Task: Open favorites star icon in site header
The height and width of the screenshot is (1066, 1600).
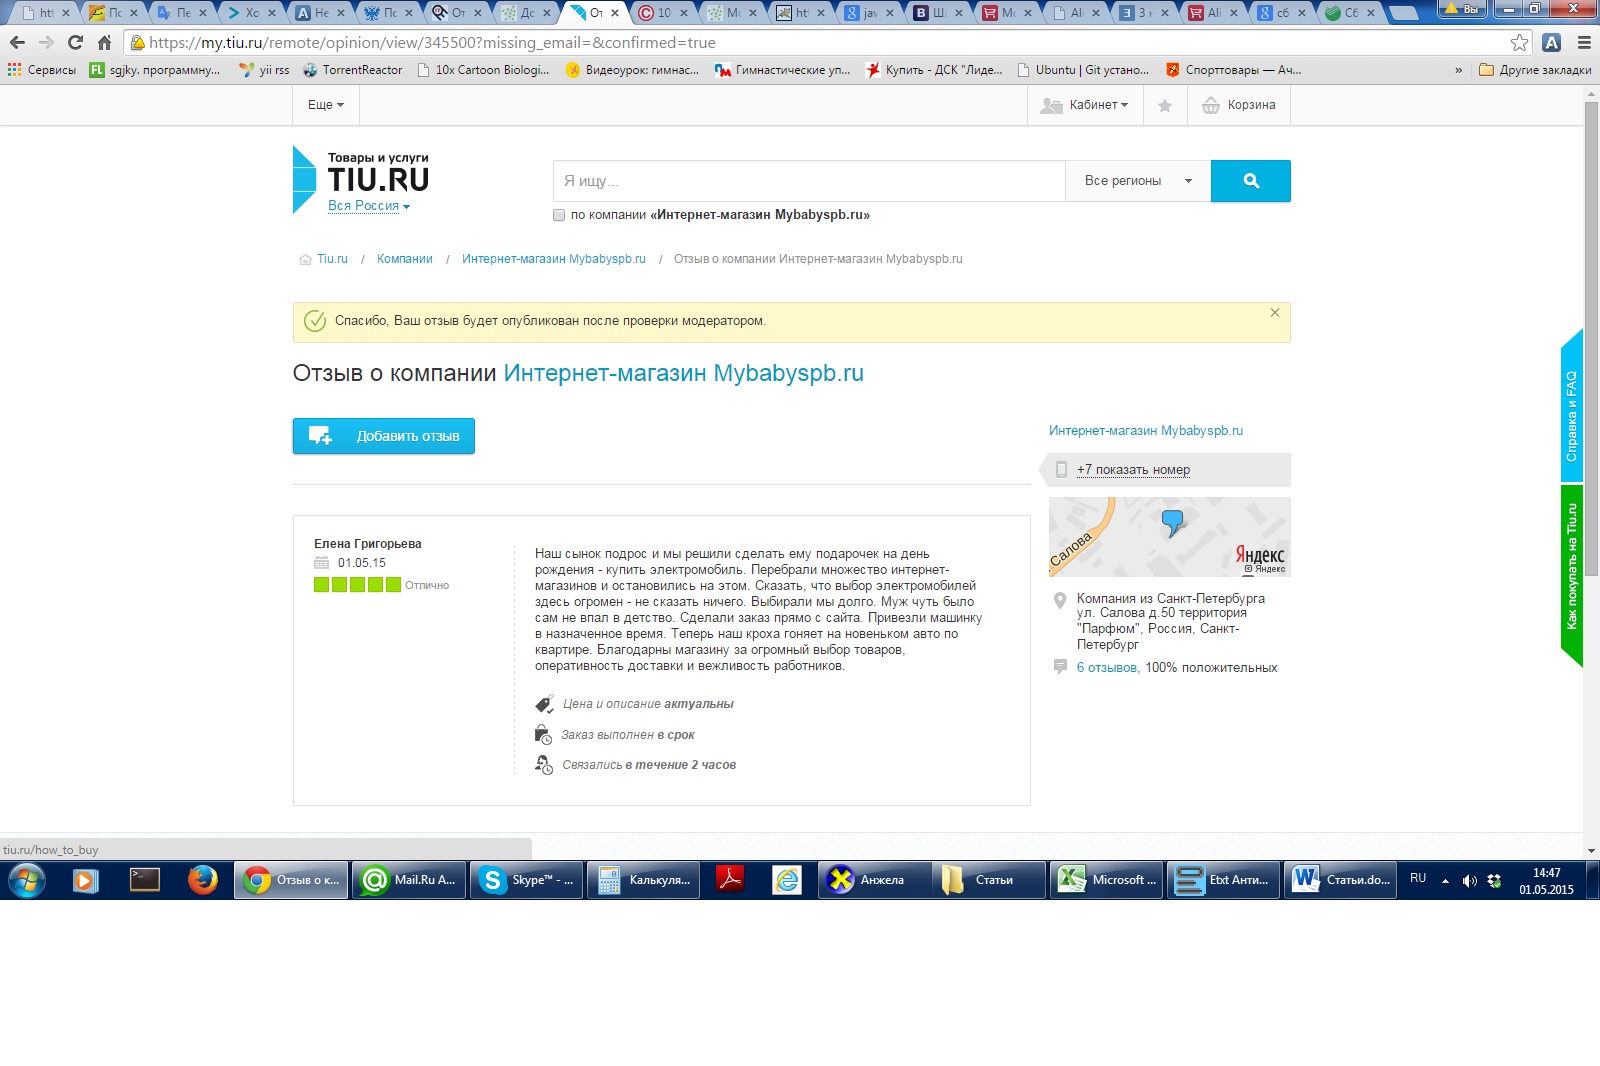Action: click(x=1165, y=105)
